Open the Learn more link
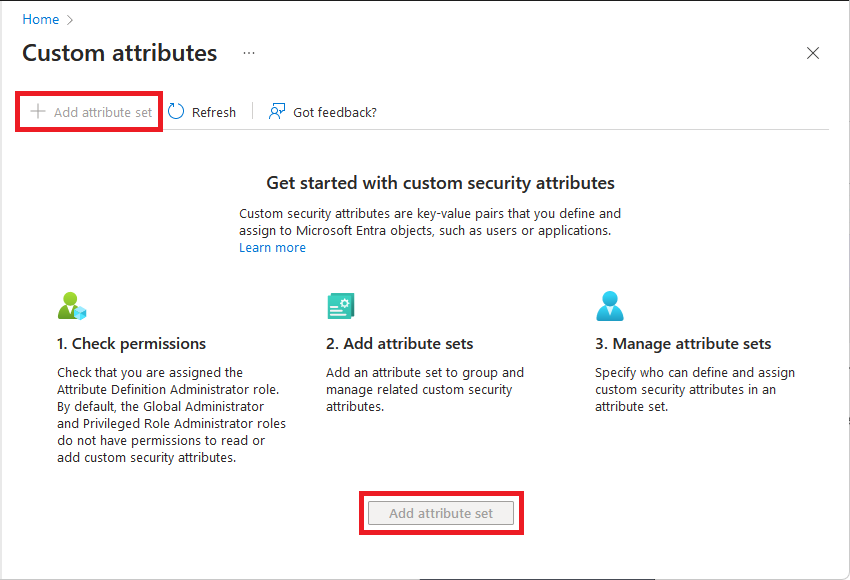 click(x=272, y=247)
